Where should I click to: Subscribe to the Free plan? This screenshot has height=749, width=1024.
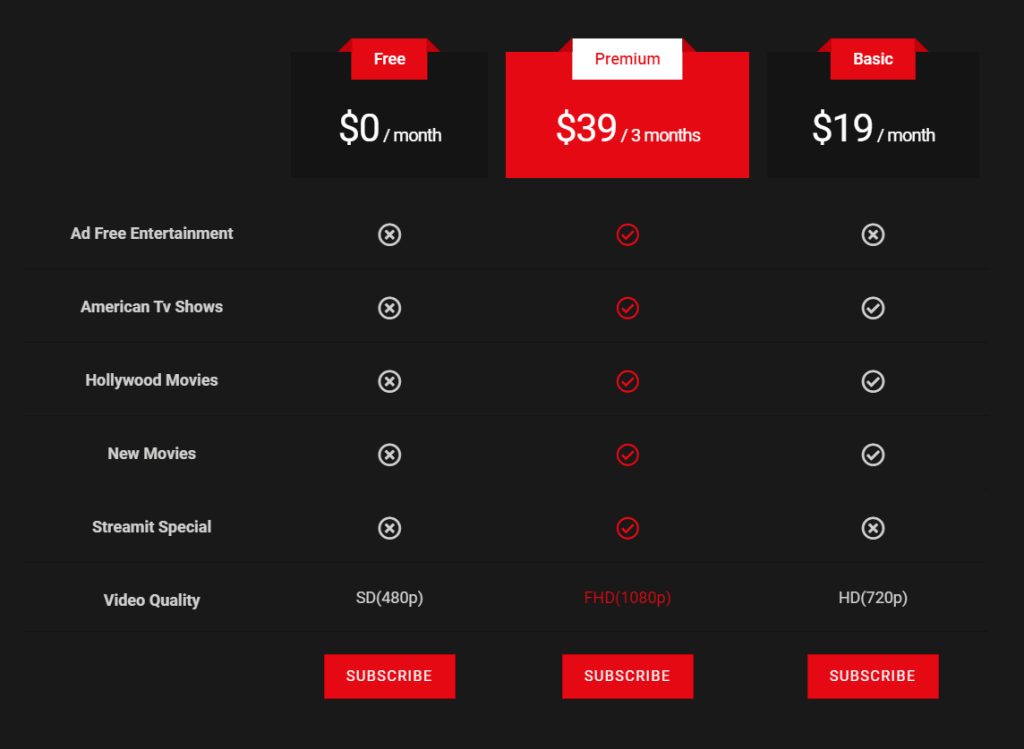point(389,676)
